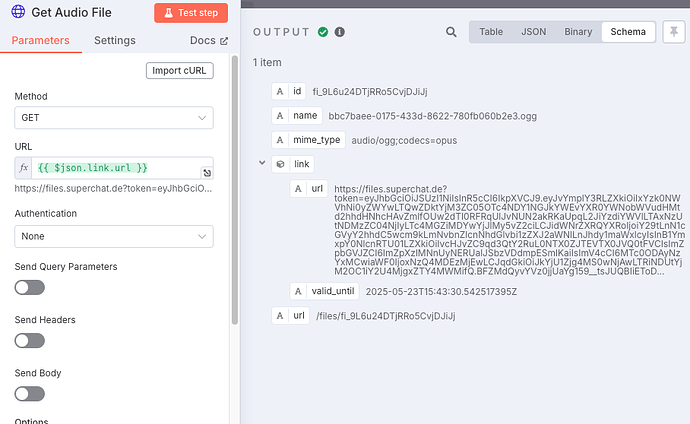Image resolution: width=690 pixels, height=424 pixels.
Task: Click the 1 item count label
Action: pyautogui.click(x=267, y=62)
